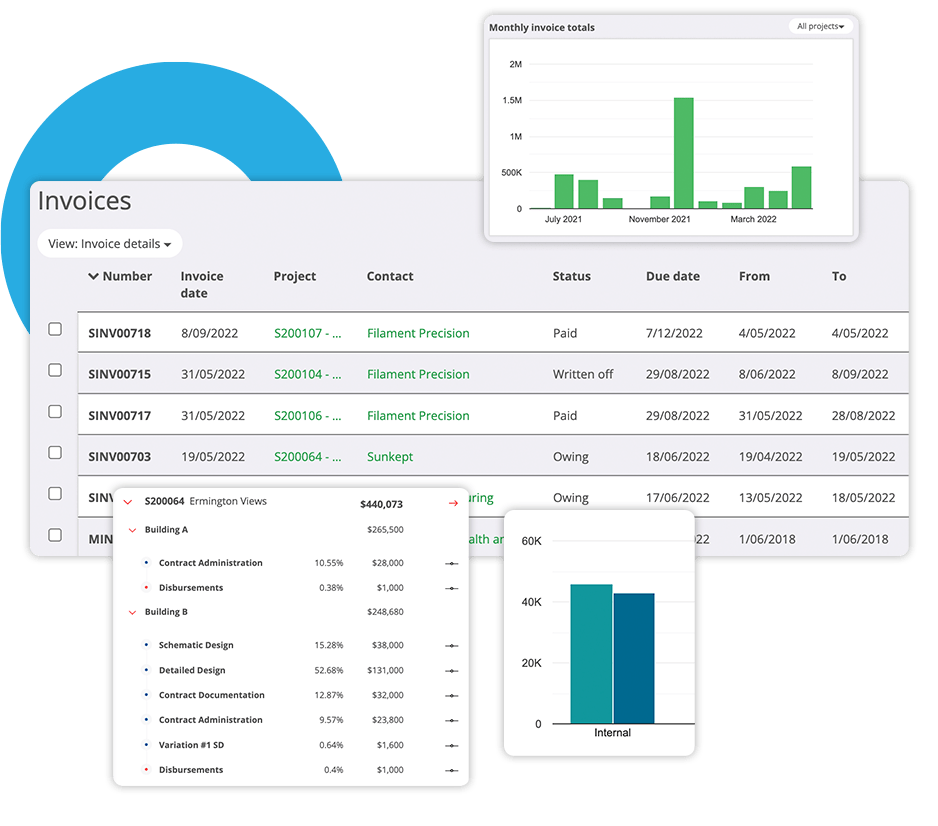Click the Filament Precision contact for SINV00717
938x826 pixels.
[418, 415]
